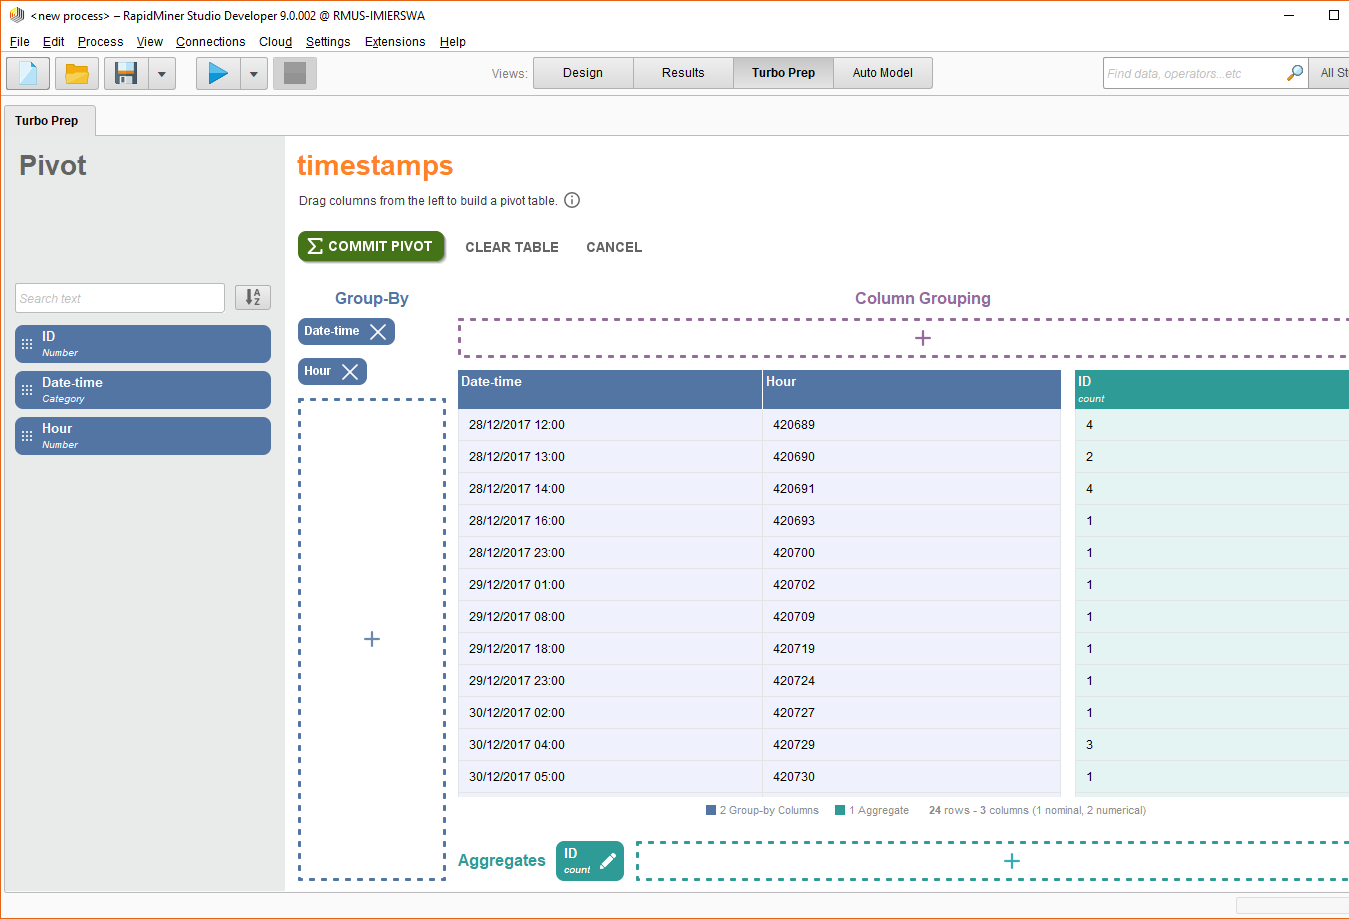Select the count cell in the 30/12/2017 04:00 row
The width and height of the screenshot is (1349, 919).
tap(1212, 745)
